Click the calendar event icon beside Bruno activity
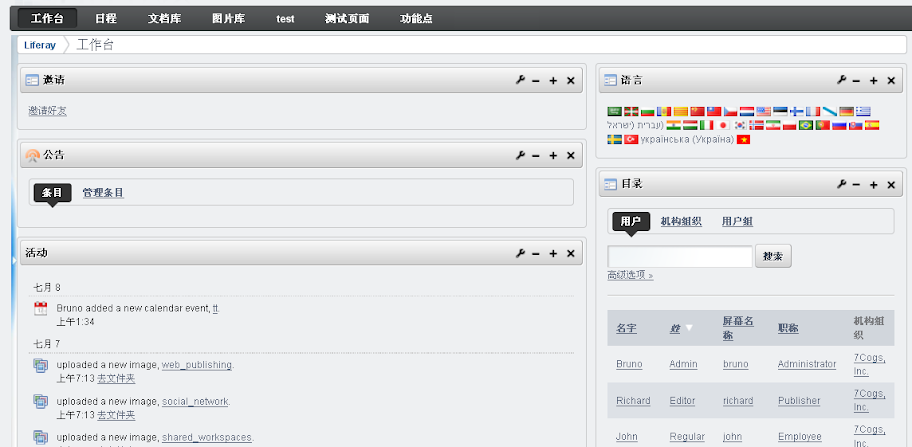Image resolution: width=912 pixels, height=447 pixels. (40, 309)
